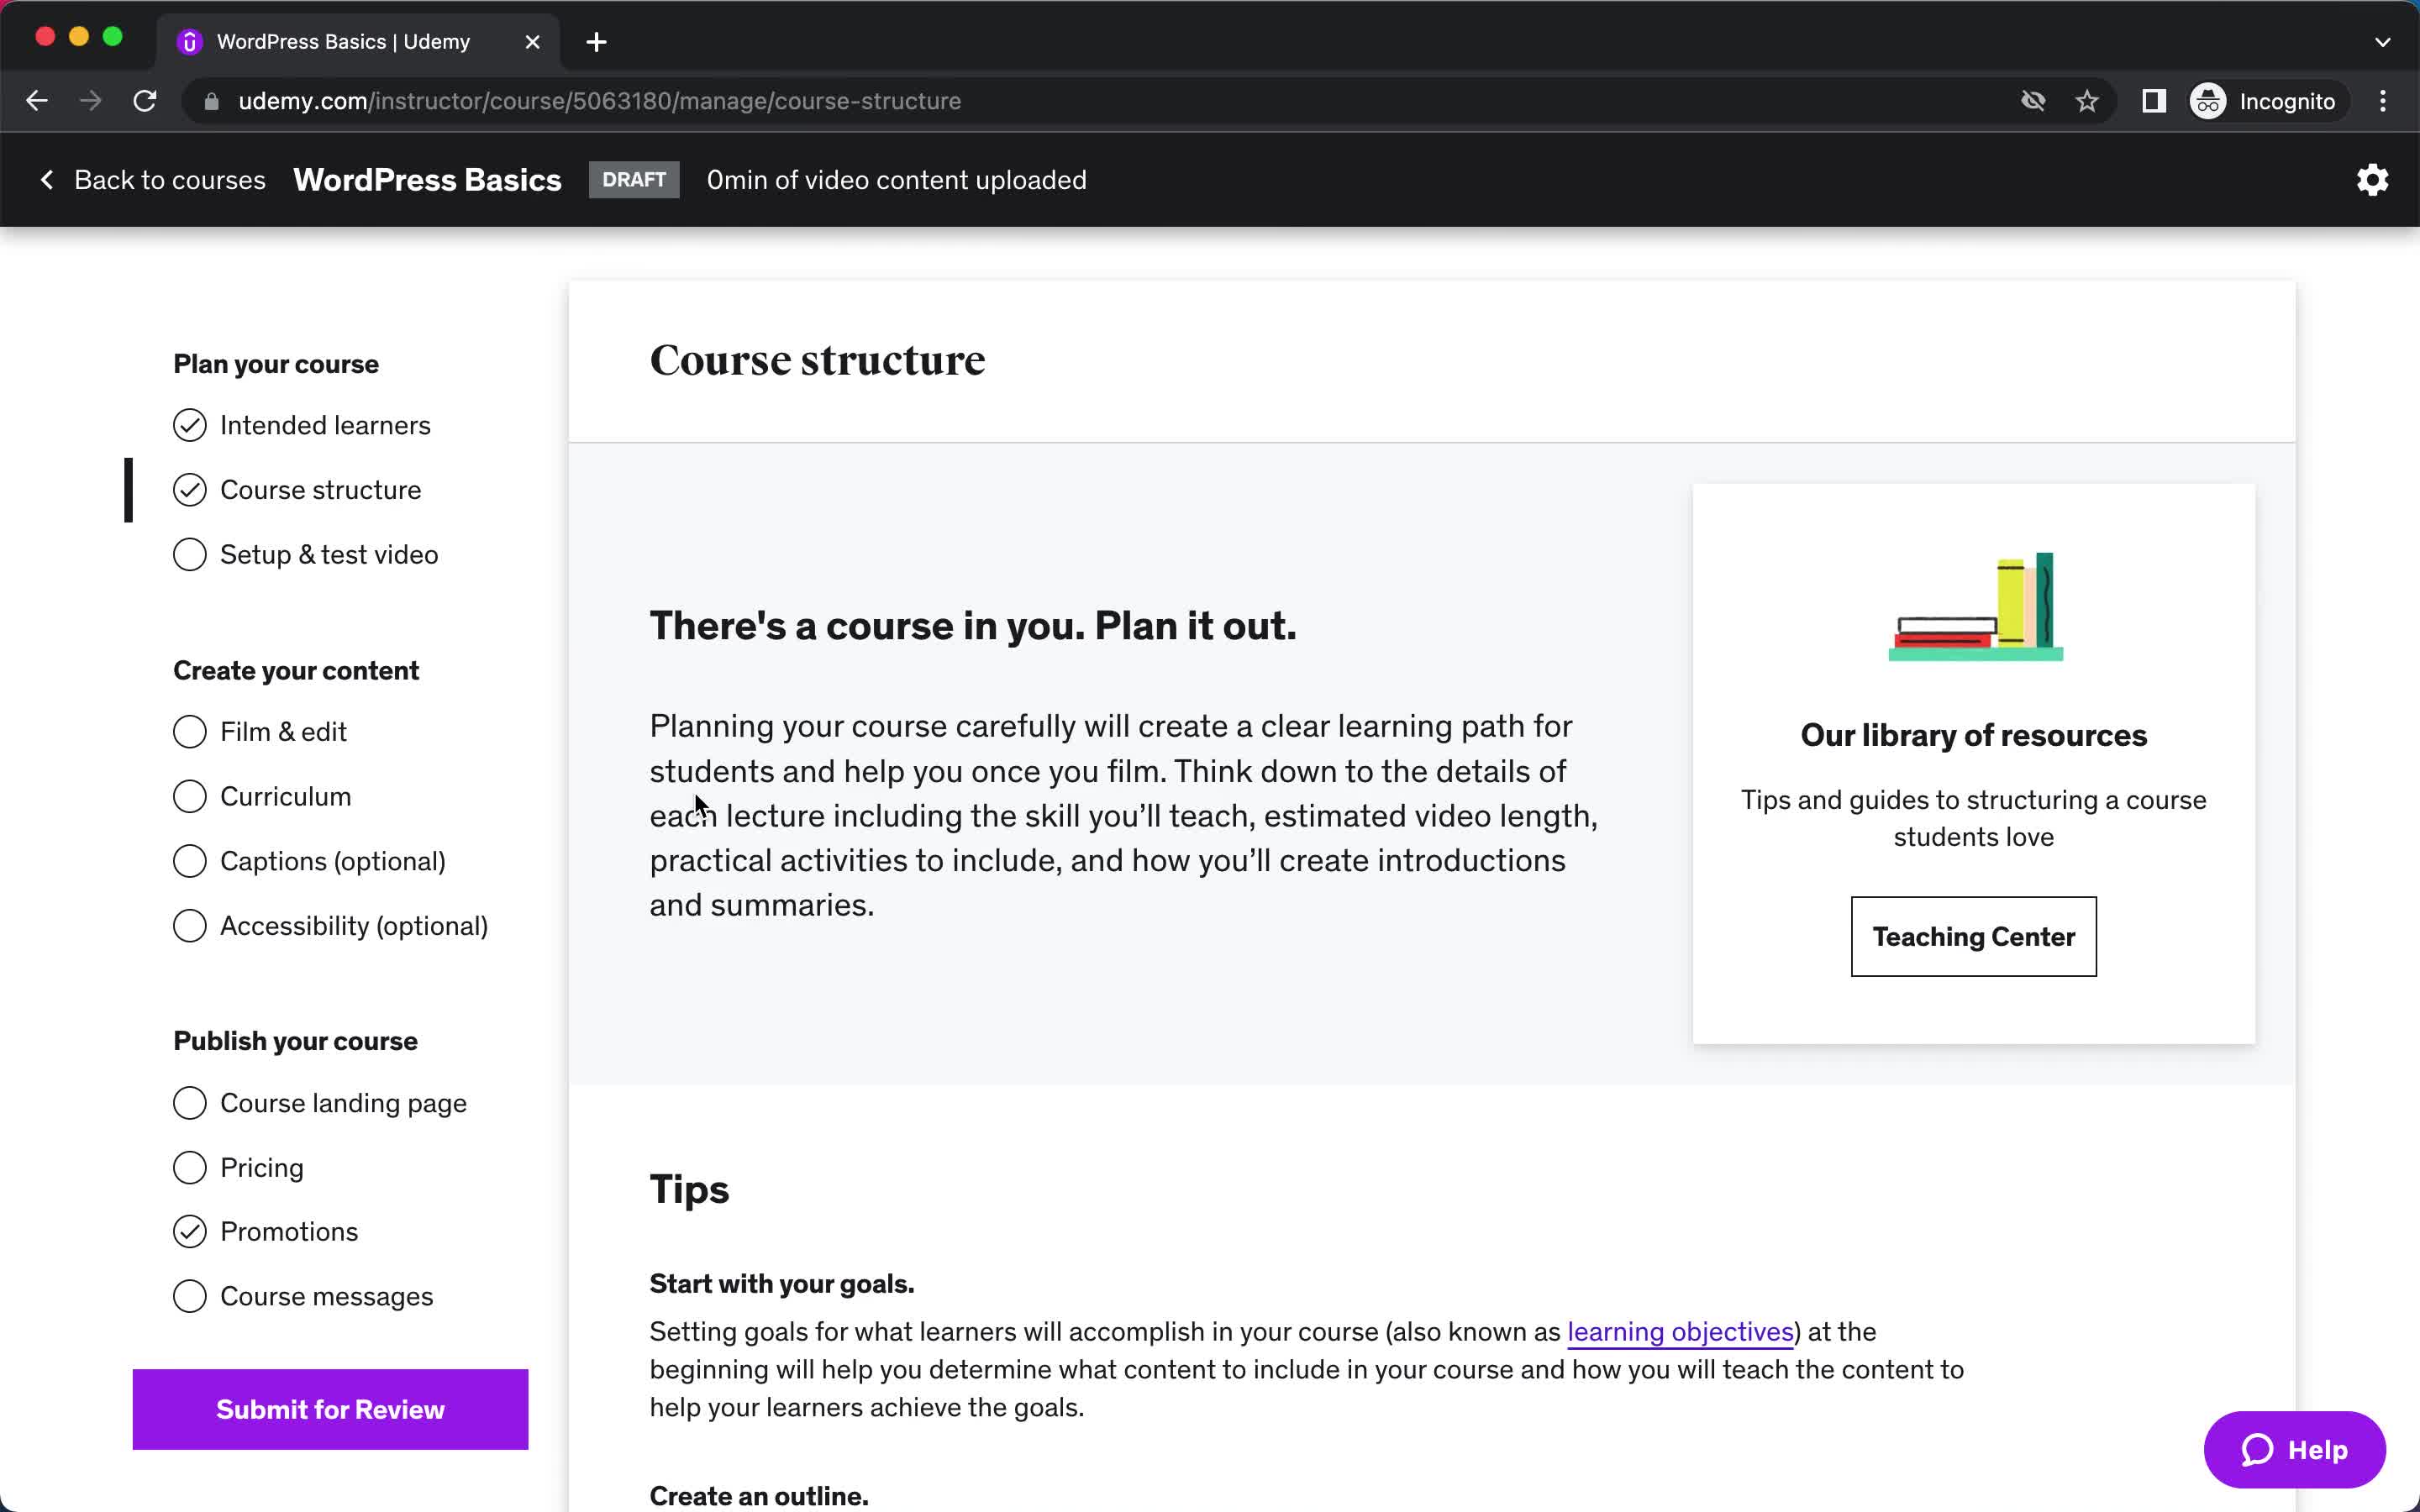This screenshot has height=1512, width=2420.
Task: Expand the Course messages item
Action: [326, 1294]
